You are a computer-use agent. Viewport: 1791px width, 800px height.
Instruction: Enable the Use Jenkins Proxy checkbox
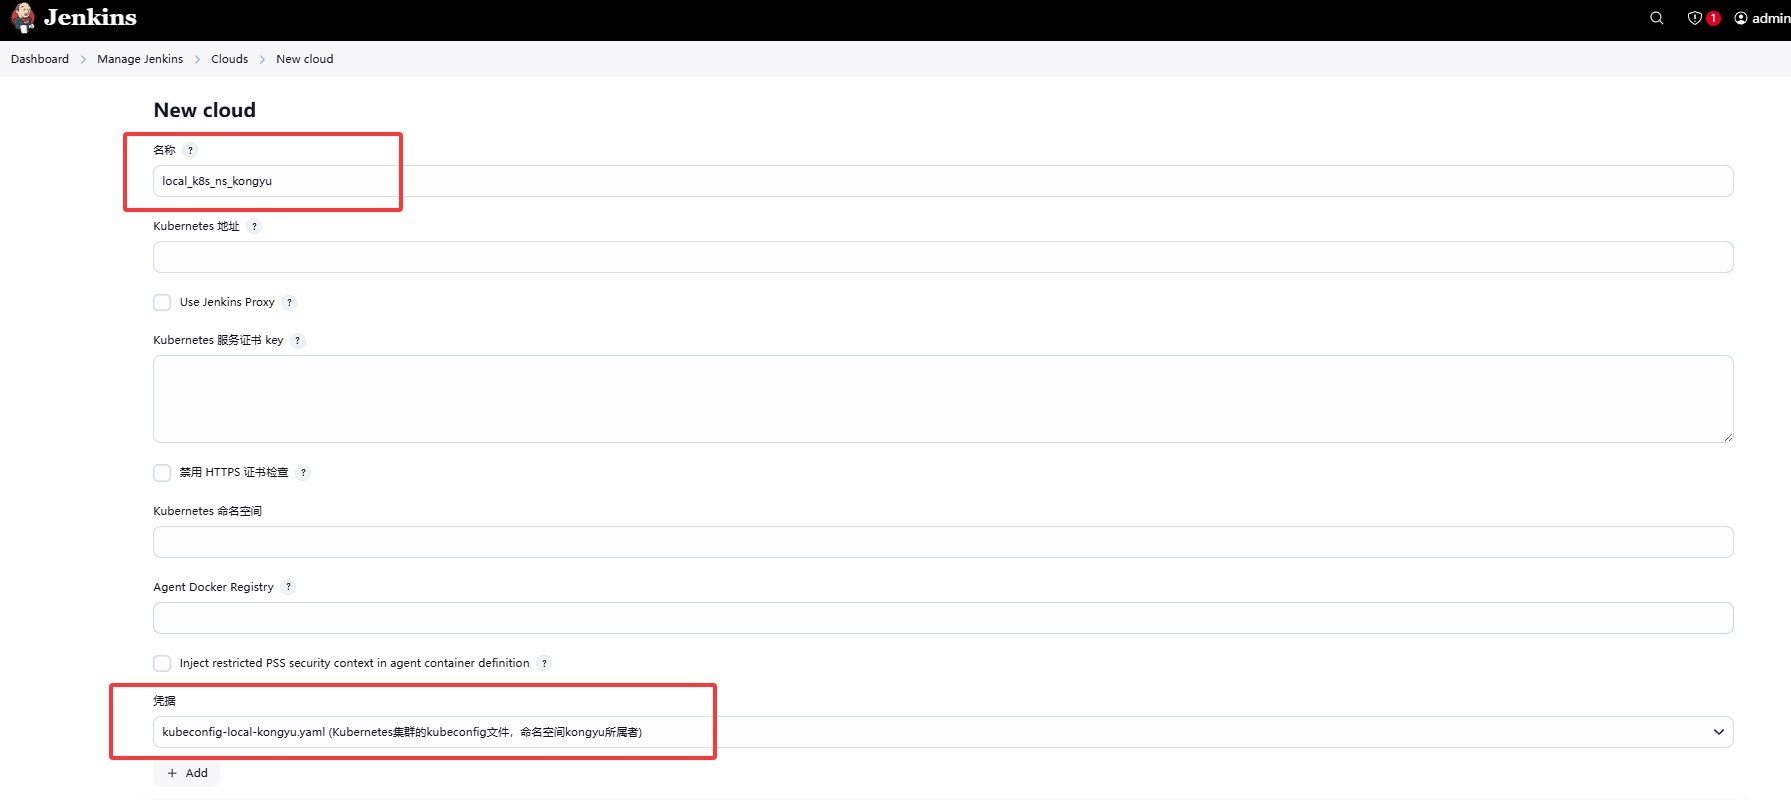[162, 303]
